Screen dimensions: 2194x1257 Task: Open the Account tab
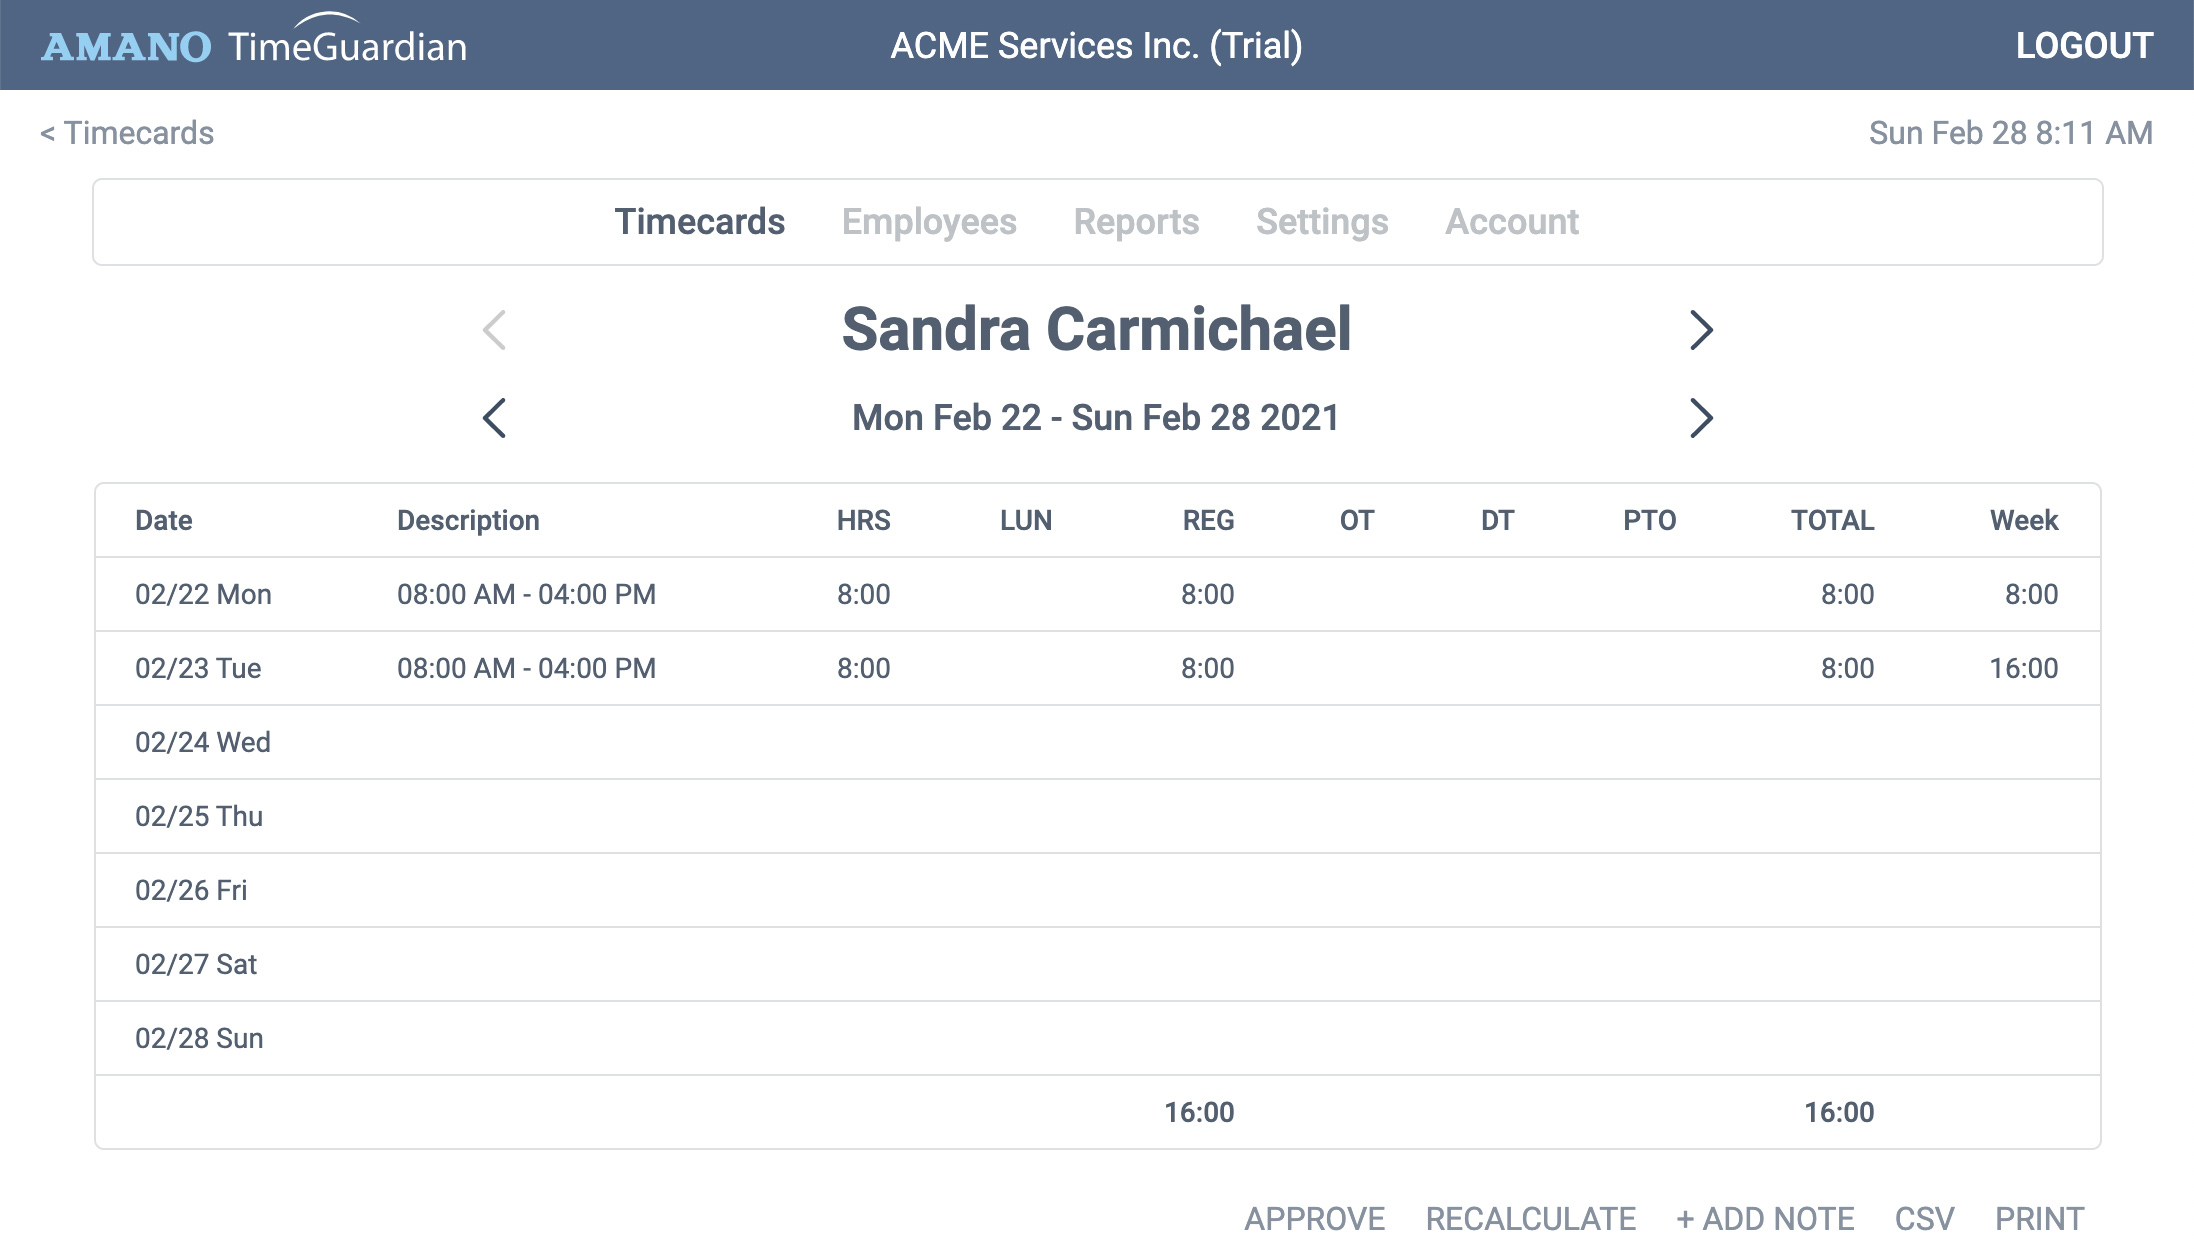coord(1512,222)
